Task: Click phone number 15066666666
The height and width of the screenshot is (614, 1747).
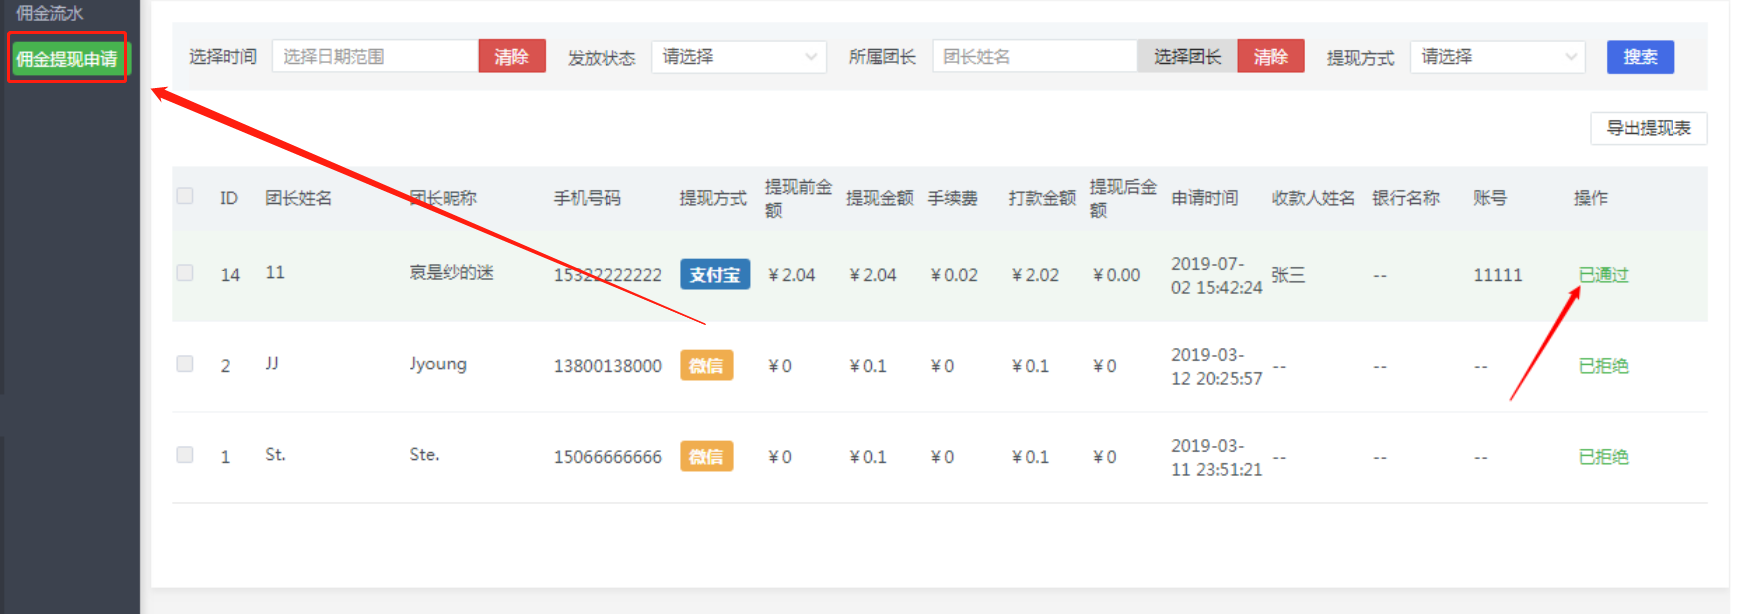Action: 608,457
